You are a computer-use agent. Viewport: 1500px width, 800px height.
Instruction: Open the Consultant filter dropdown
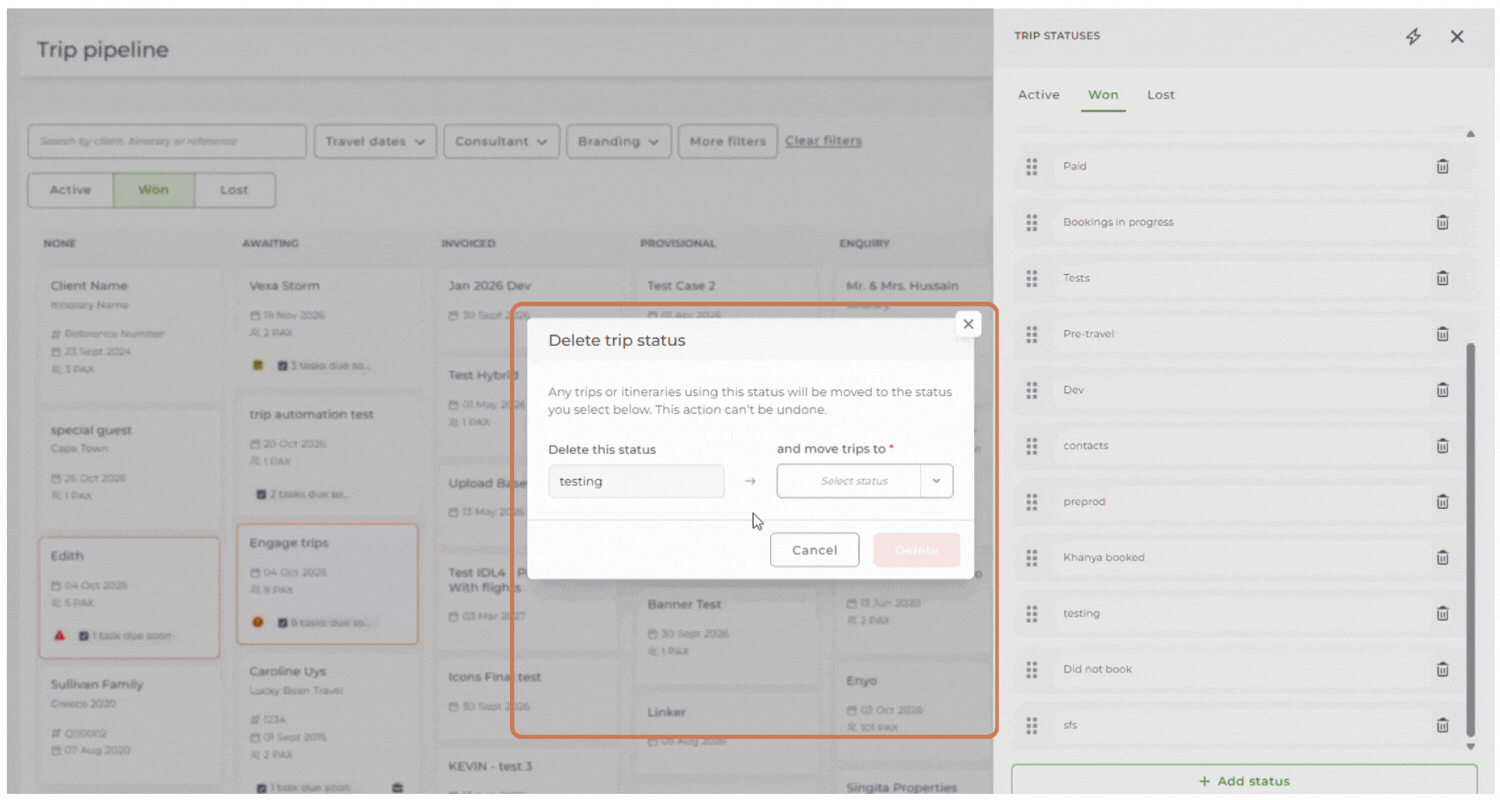501,142
